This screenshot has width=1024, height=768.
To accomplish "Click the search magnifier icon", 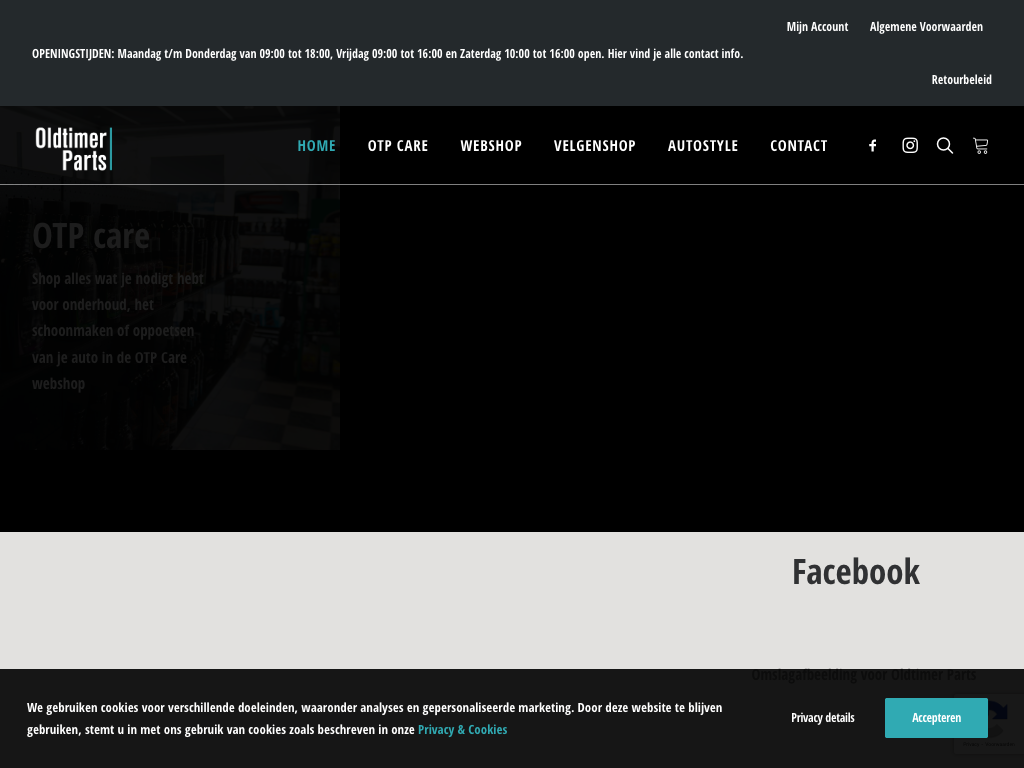I will 945,146.
